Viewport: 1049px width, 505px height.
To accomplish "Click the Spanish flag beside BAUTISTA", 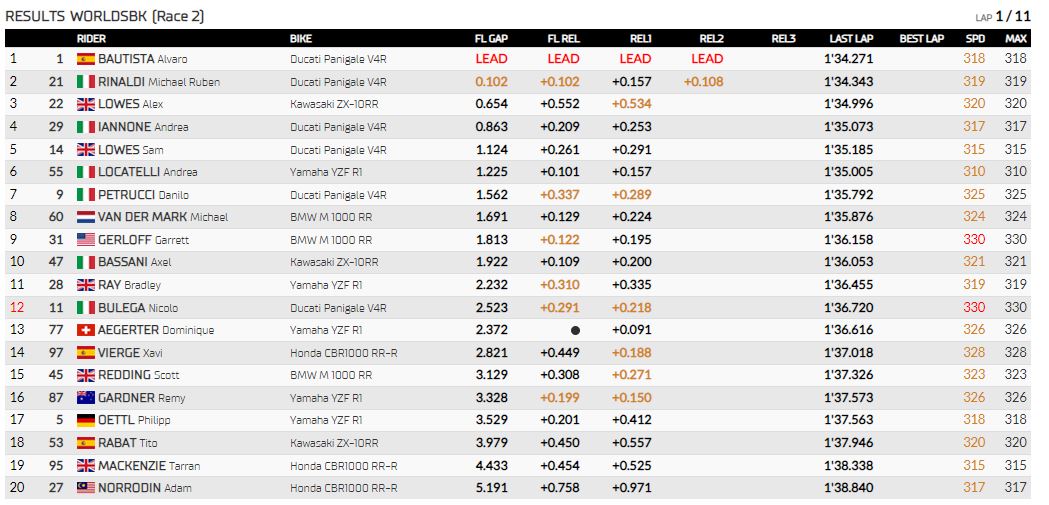I will pyautogui.click(x=86, y=59).
